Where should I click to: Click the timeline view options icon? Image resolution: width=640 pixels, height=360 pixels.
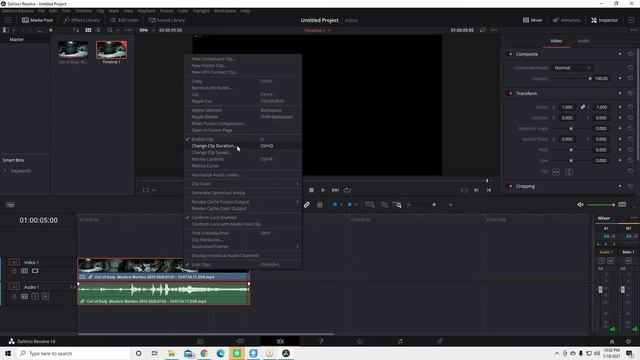coord(10,205)
